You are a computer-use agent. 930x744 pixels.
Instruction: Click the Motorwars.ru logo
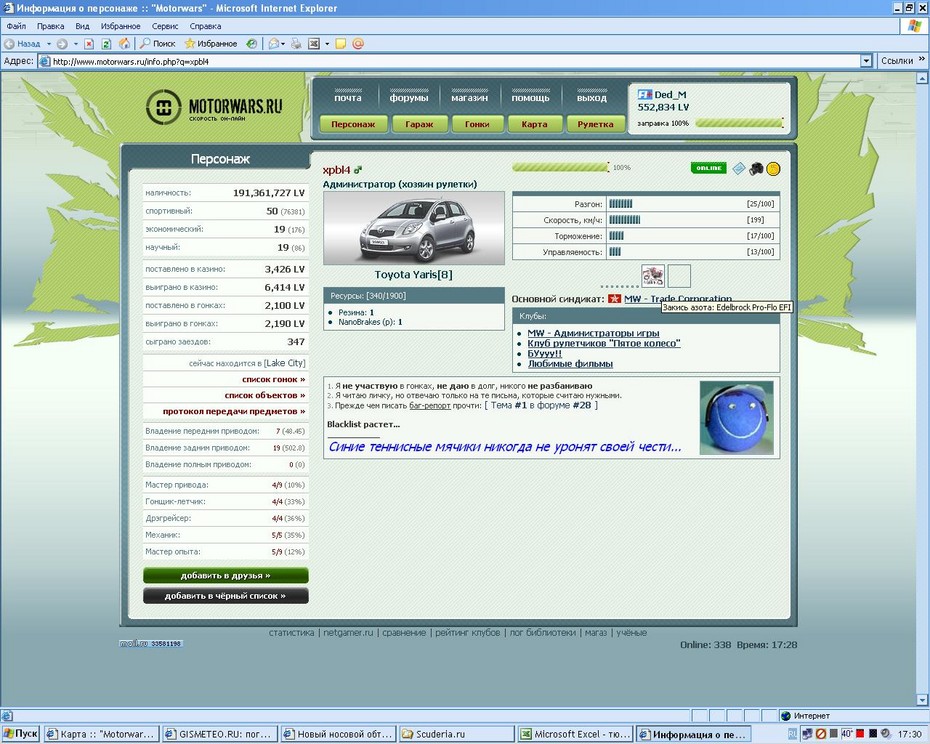[214, 107]
